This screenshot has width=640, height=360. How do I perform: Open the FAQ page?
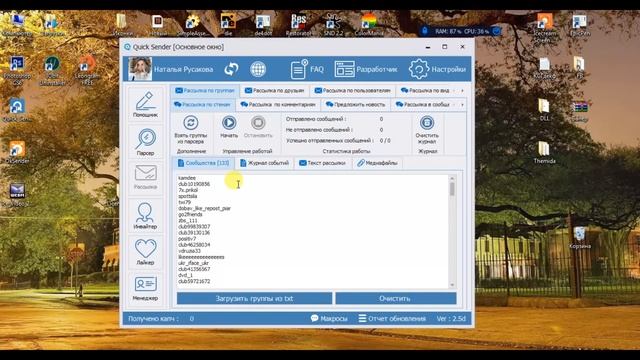click(307, 69)
